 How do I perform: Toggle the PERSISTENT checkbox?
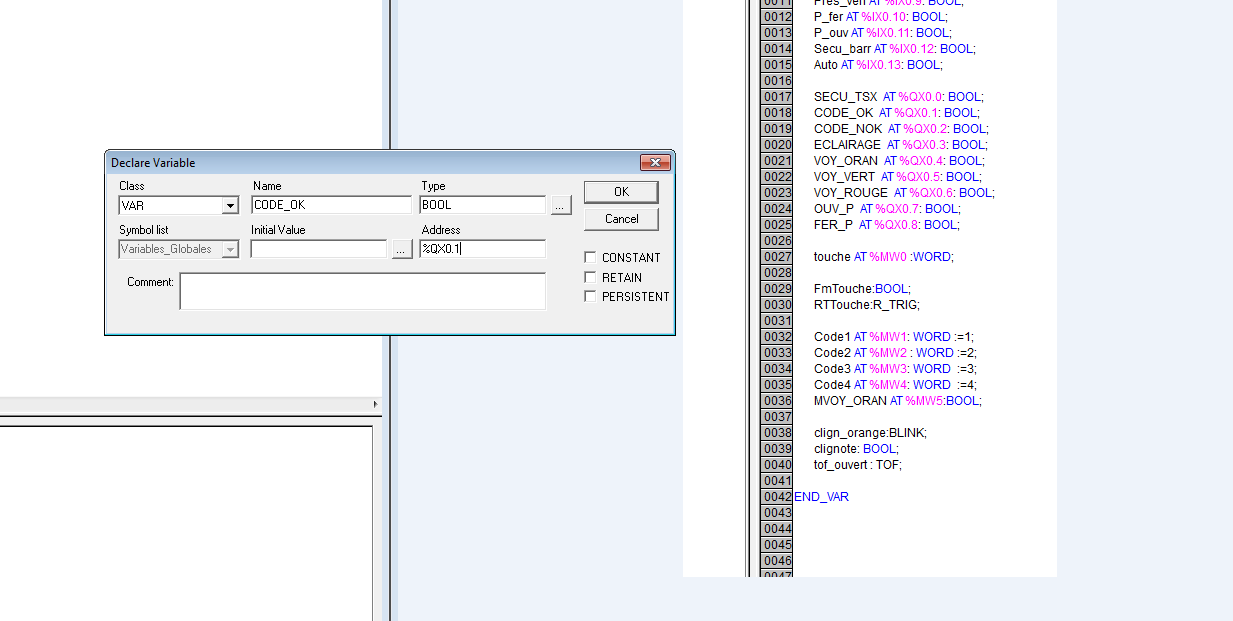(x=591, y=297)
